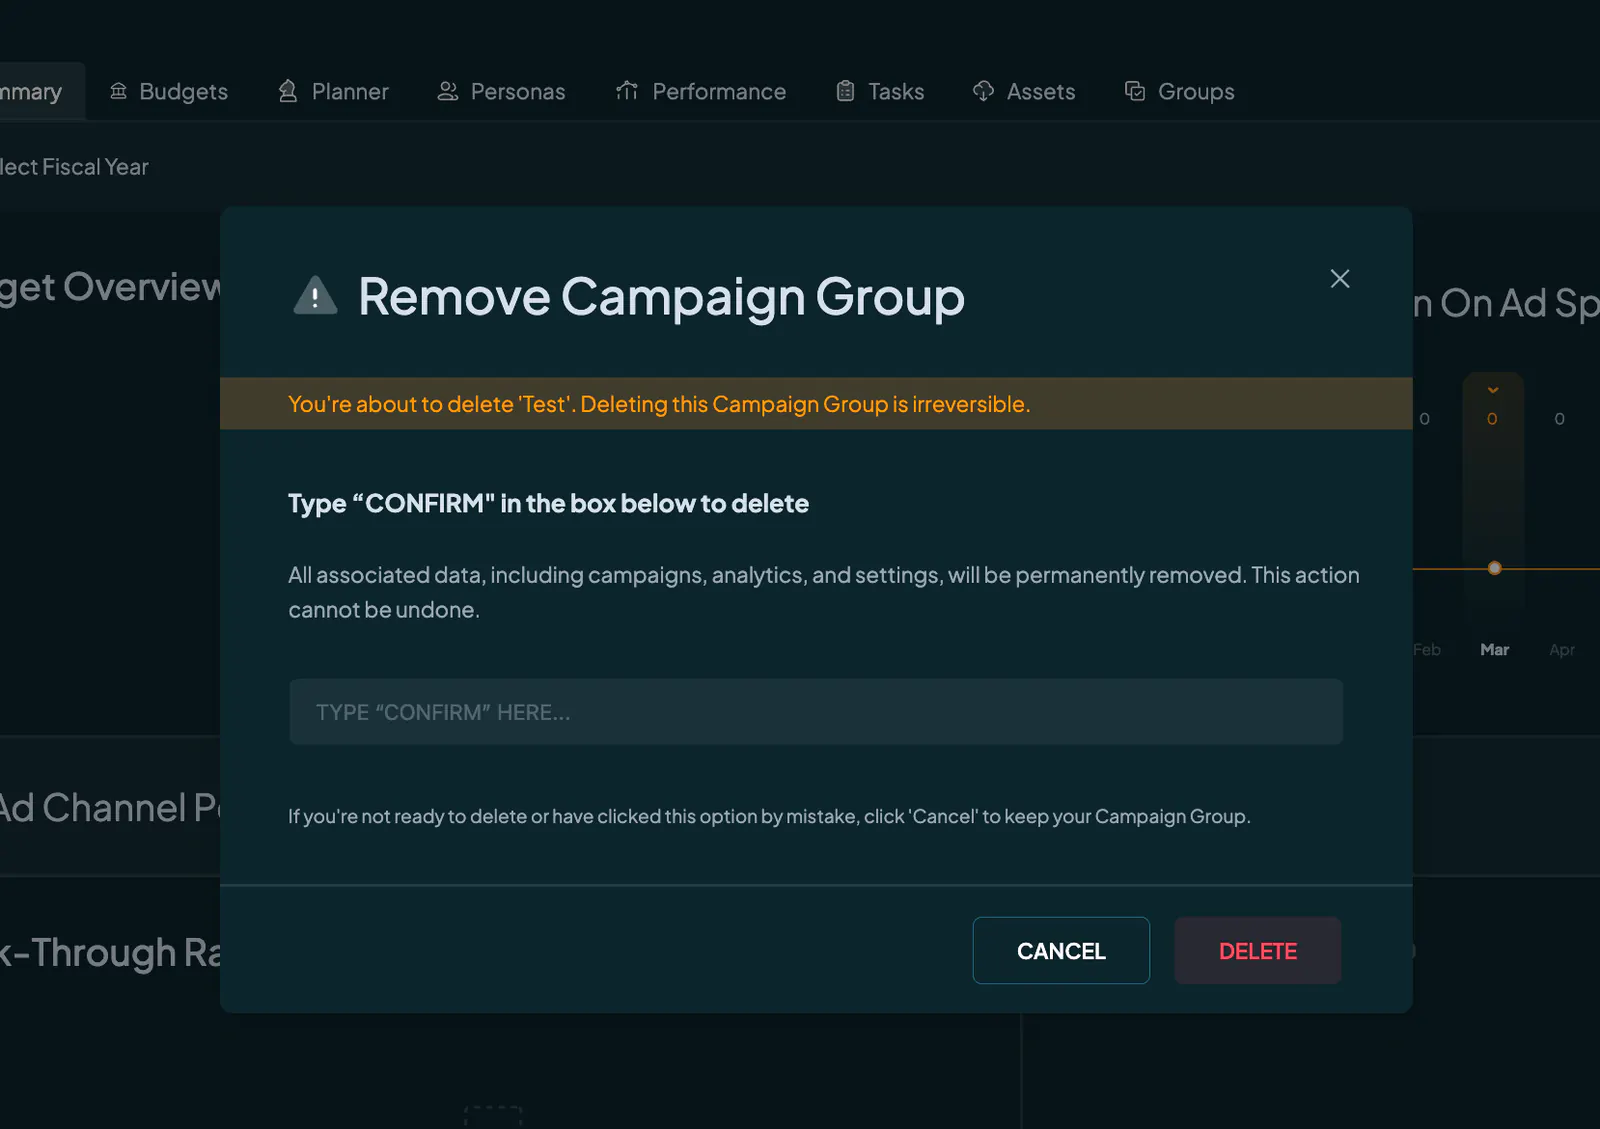Click the orange chevron above the Mar column

click(1493, 390)
